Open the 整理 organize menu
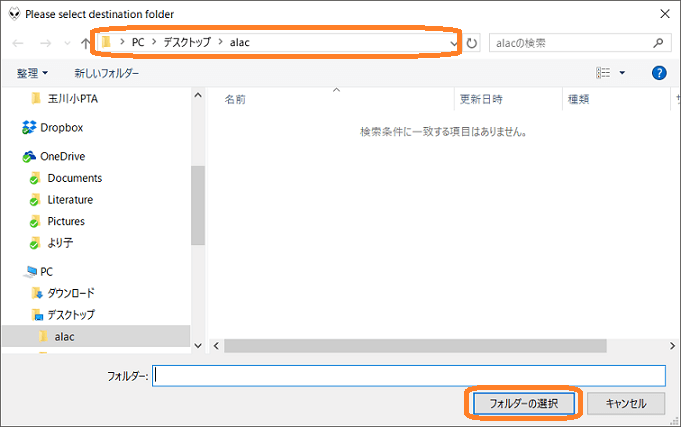The width and height of the screenshot is (681, 427). point(32,73)
